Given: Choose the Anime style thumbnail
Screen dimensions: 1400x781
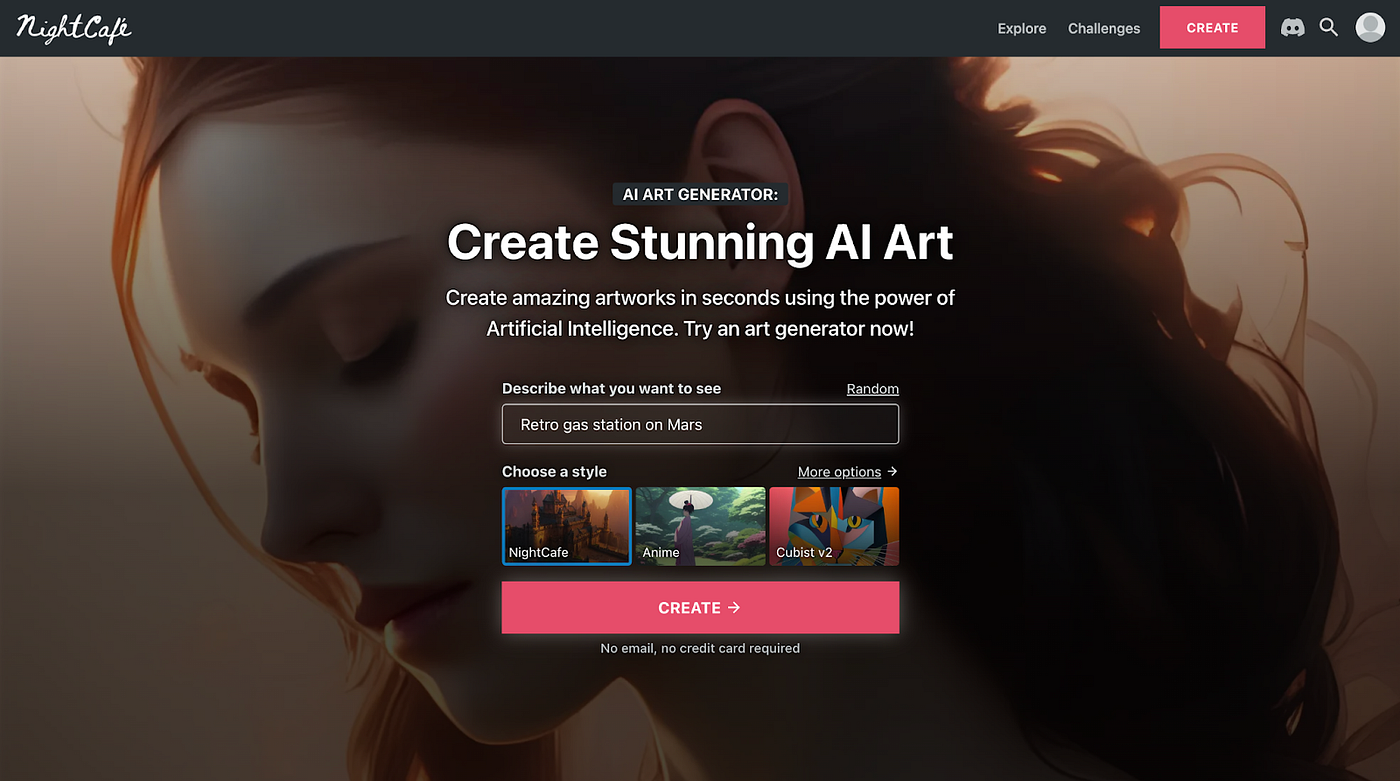Looking at the screenshot, I should (700, 526).
